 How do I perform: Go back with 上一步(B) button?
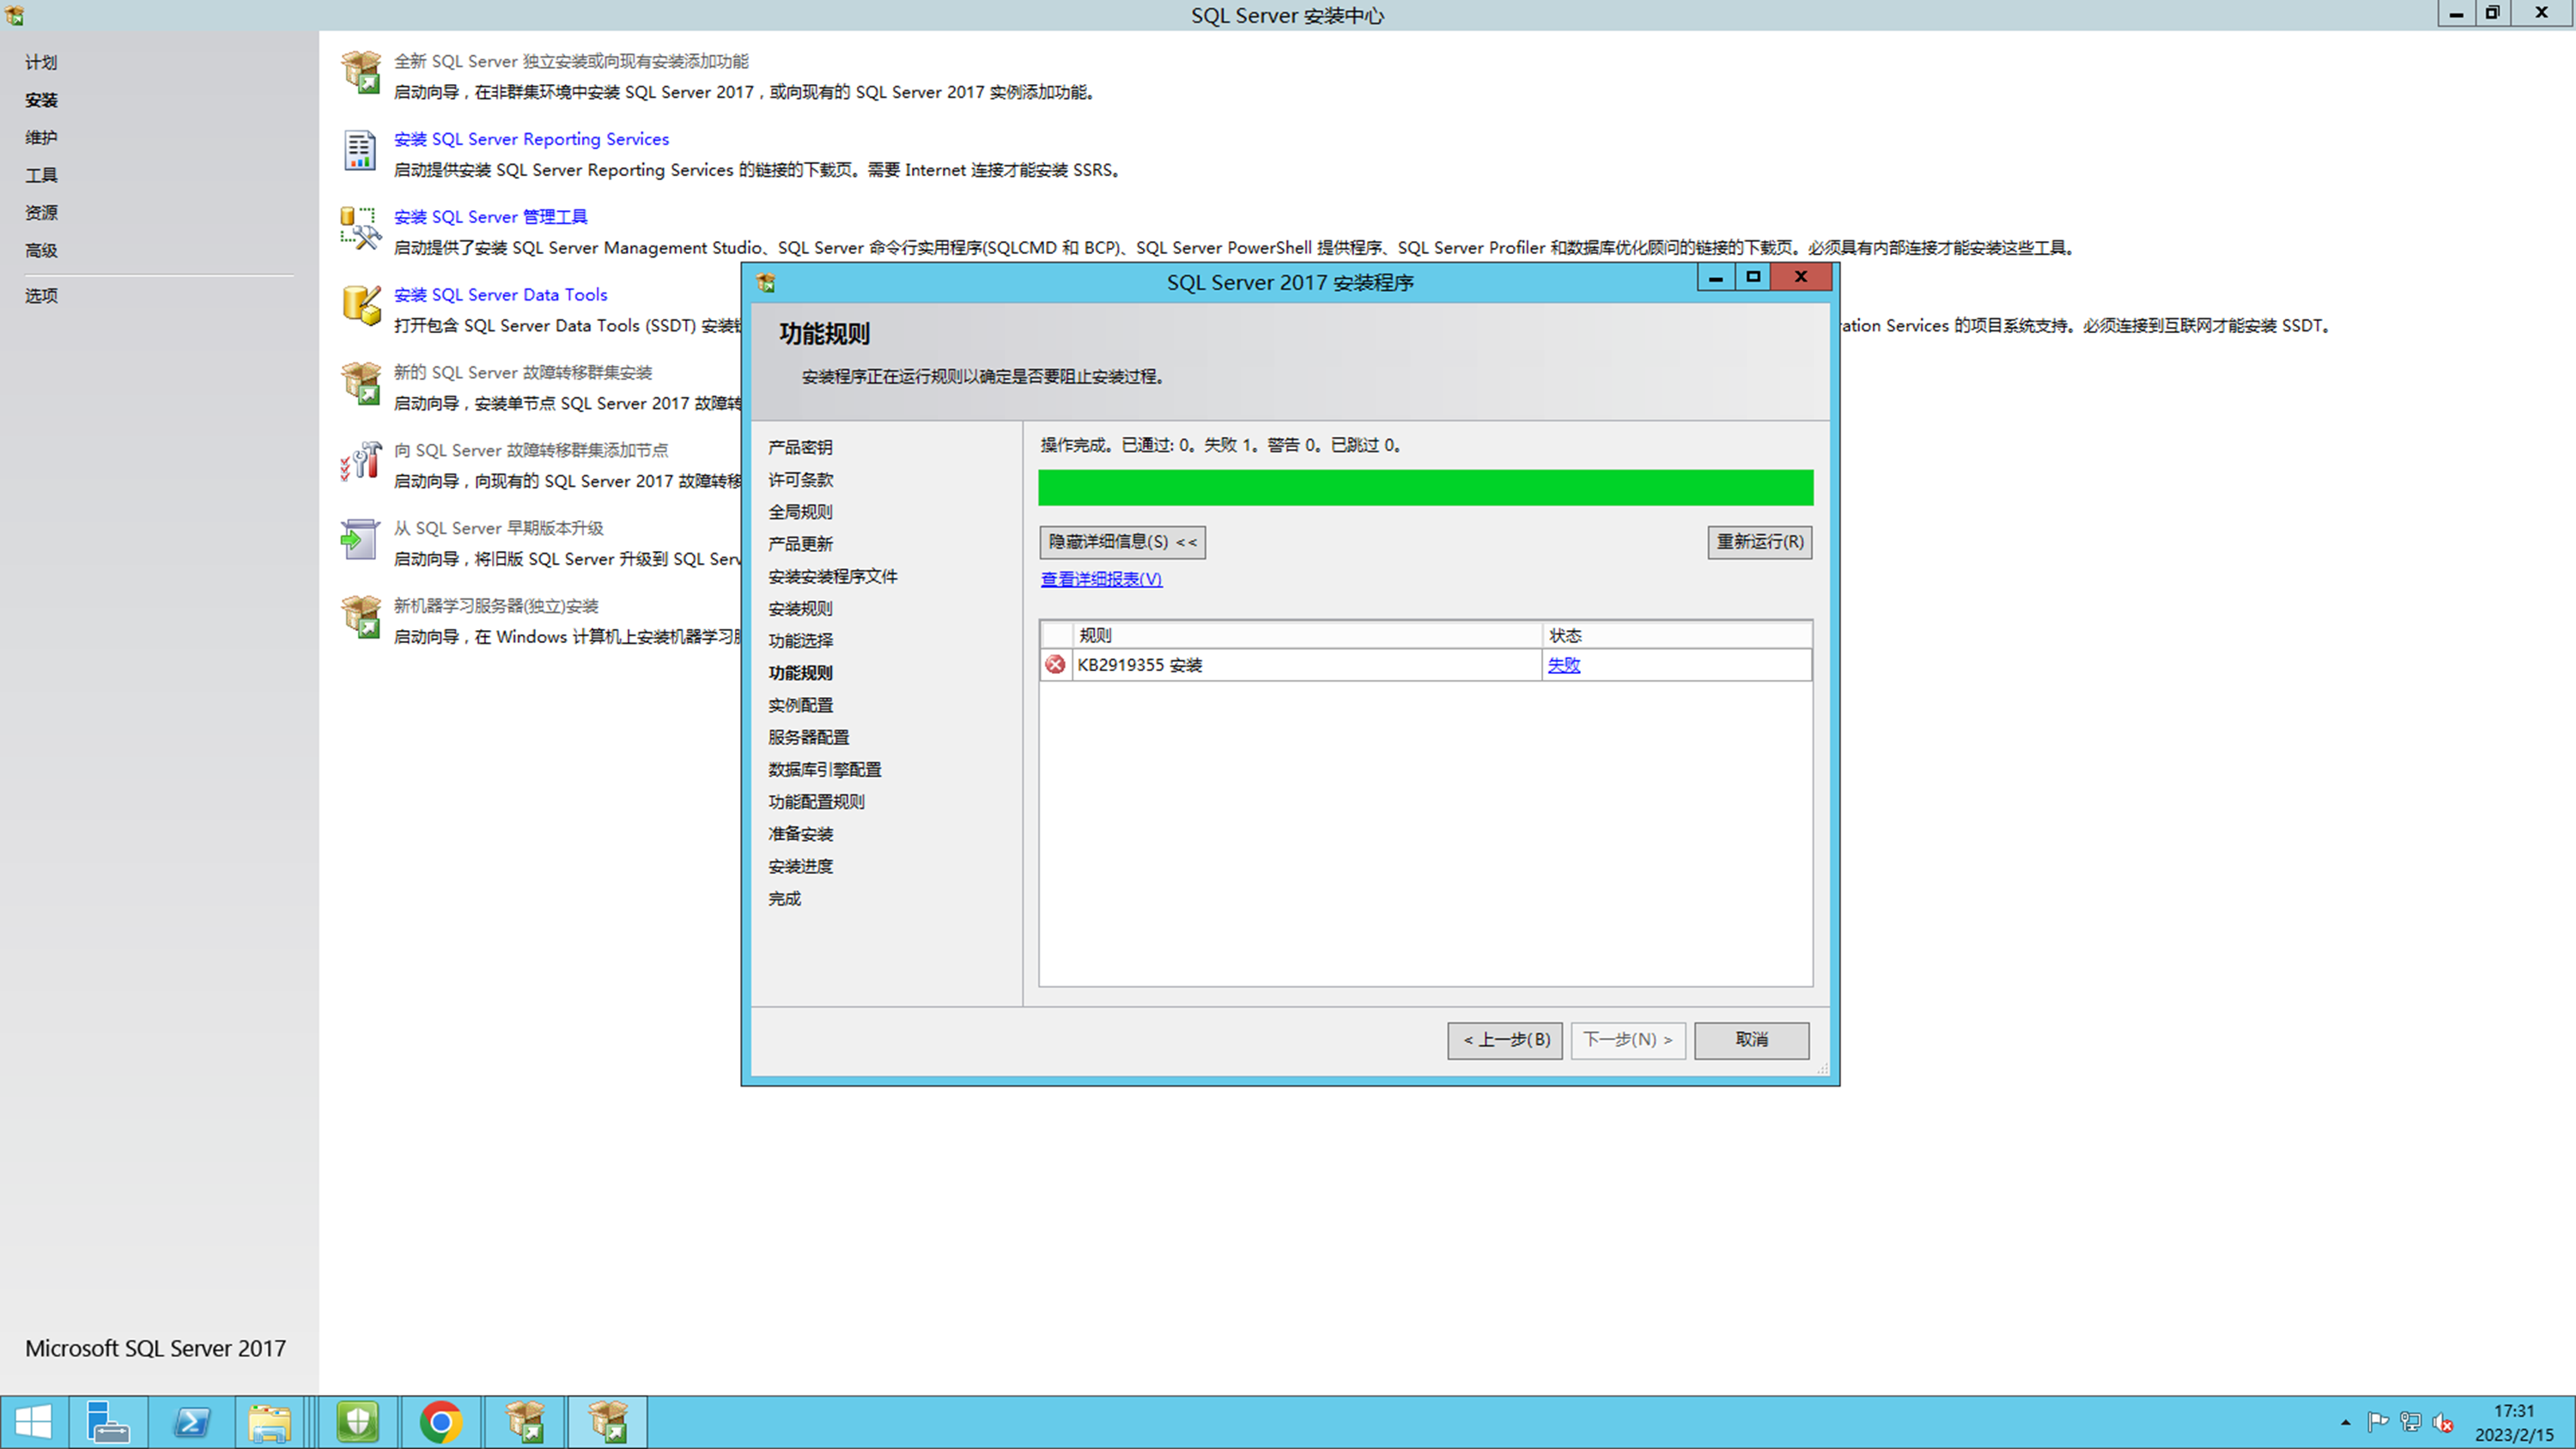tap(1504, 1040)
